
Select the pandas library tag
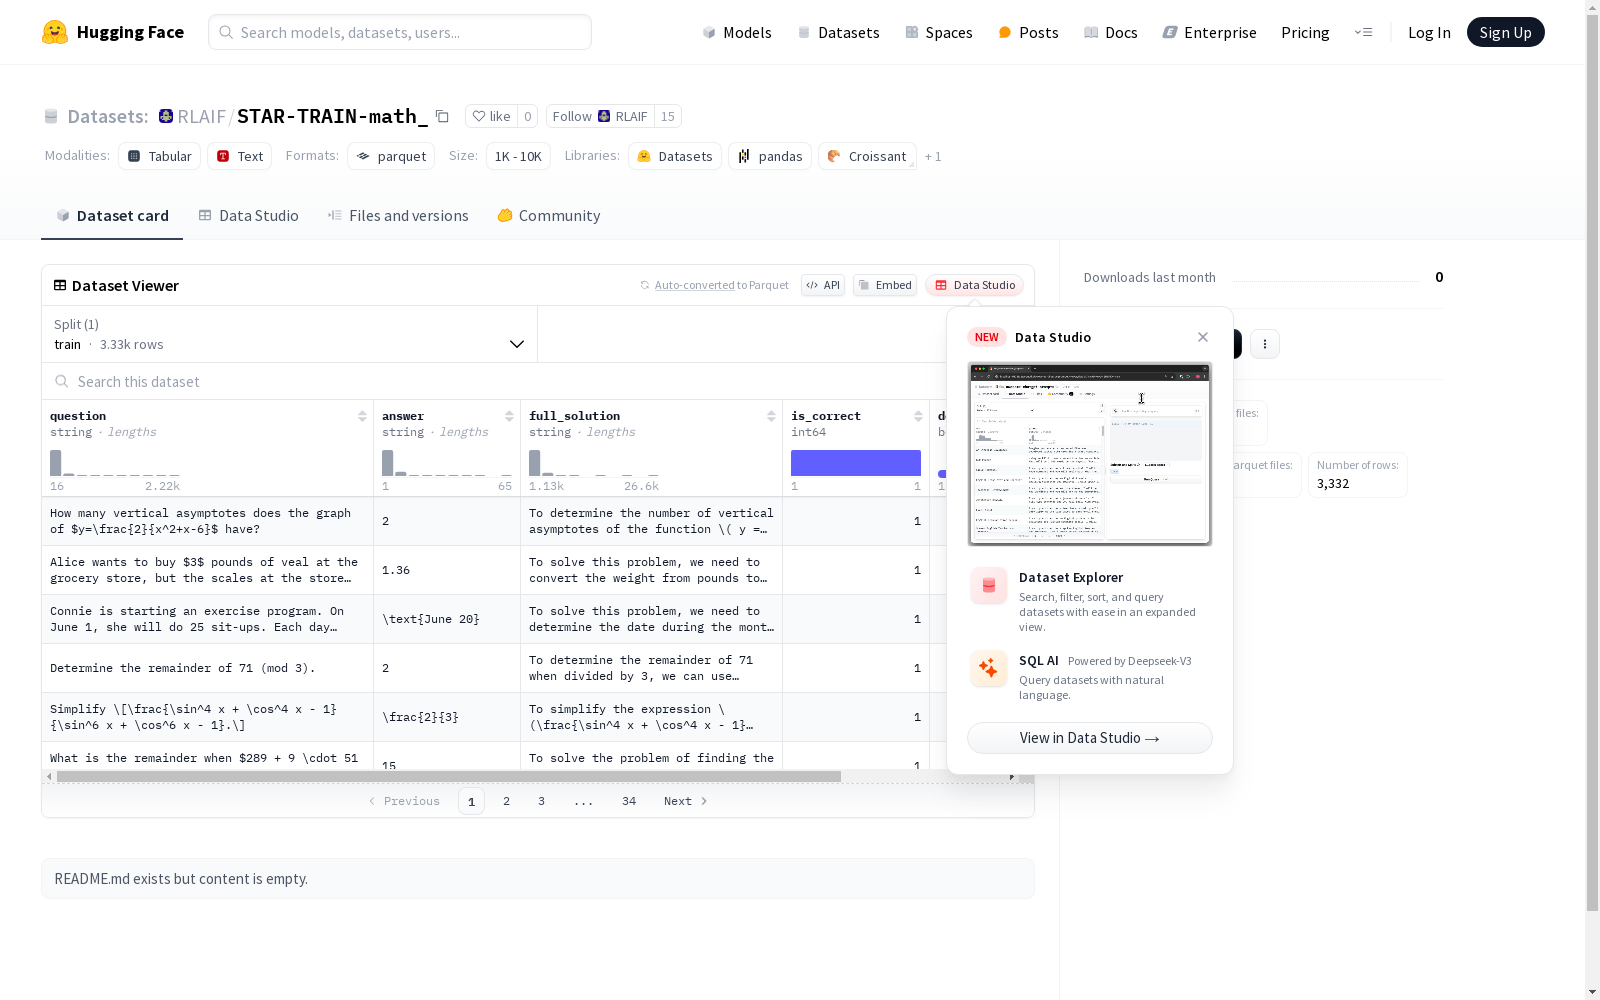pyautogui.click(x=770, y=156)
